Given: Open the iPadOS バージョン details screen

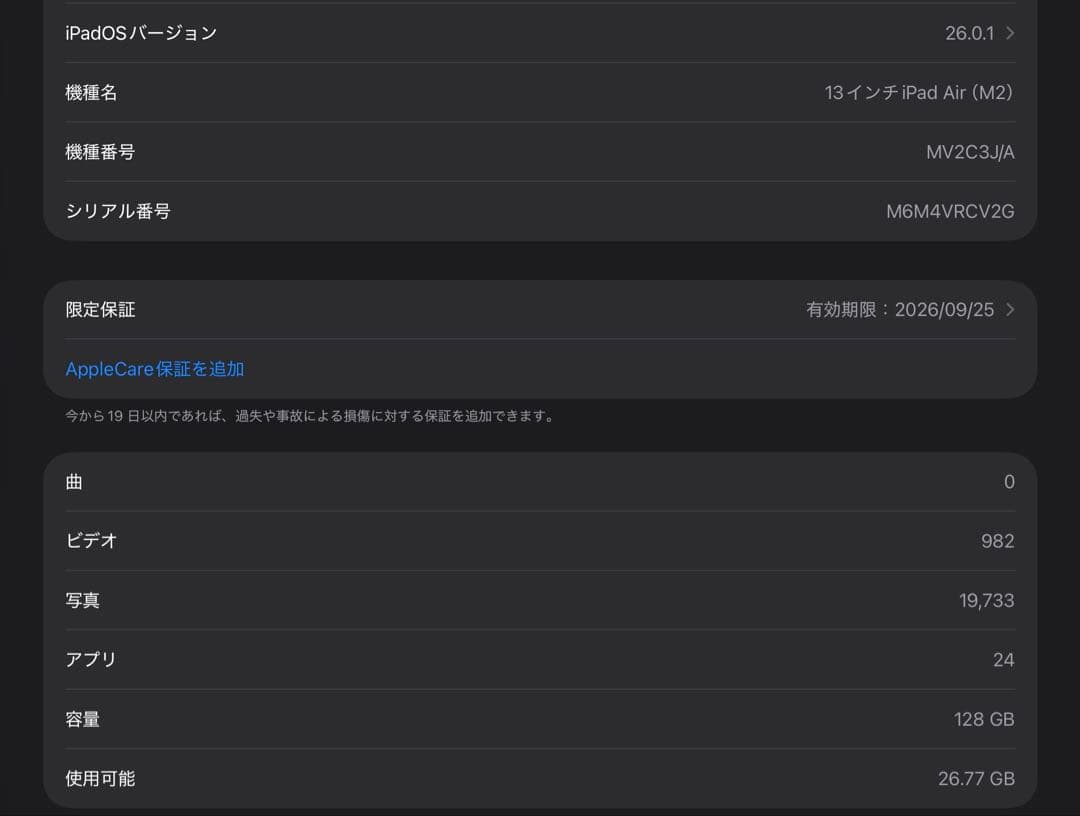Looking at the screenshot, I should (x=540, y=32).
